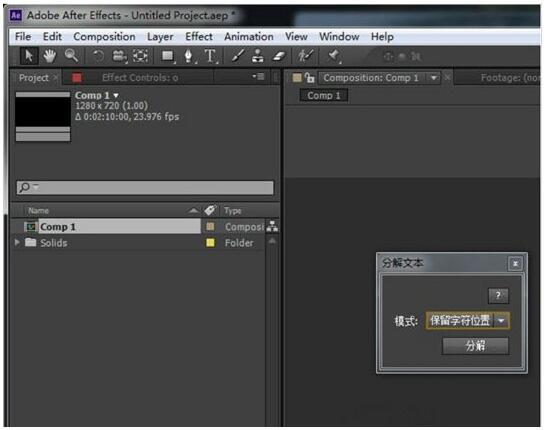
Task: Select the Brush tool
Action: [237, 56]
